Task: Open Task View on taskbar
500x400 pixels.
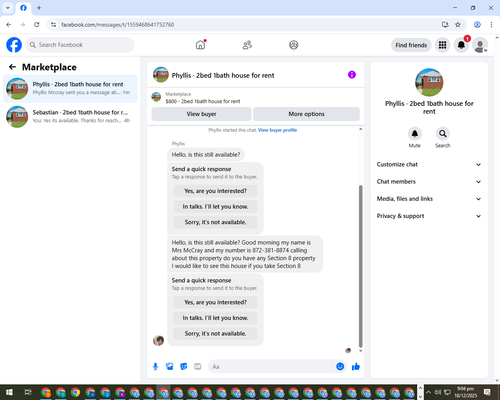Action: (28, 392)
